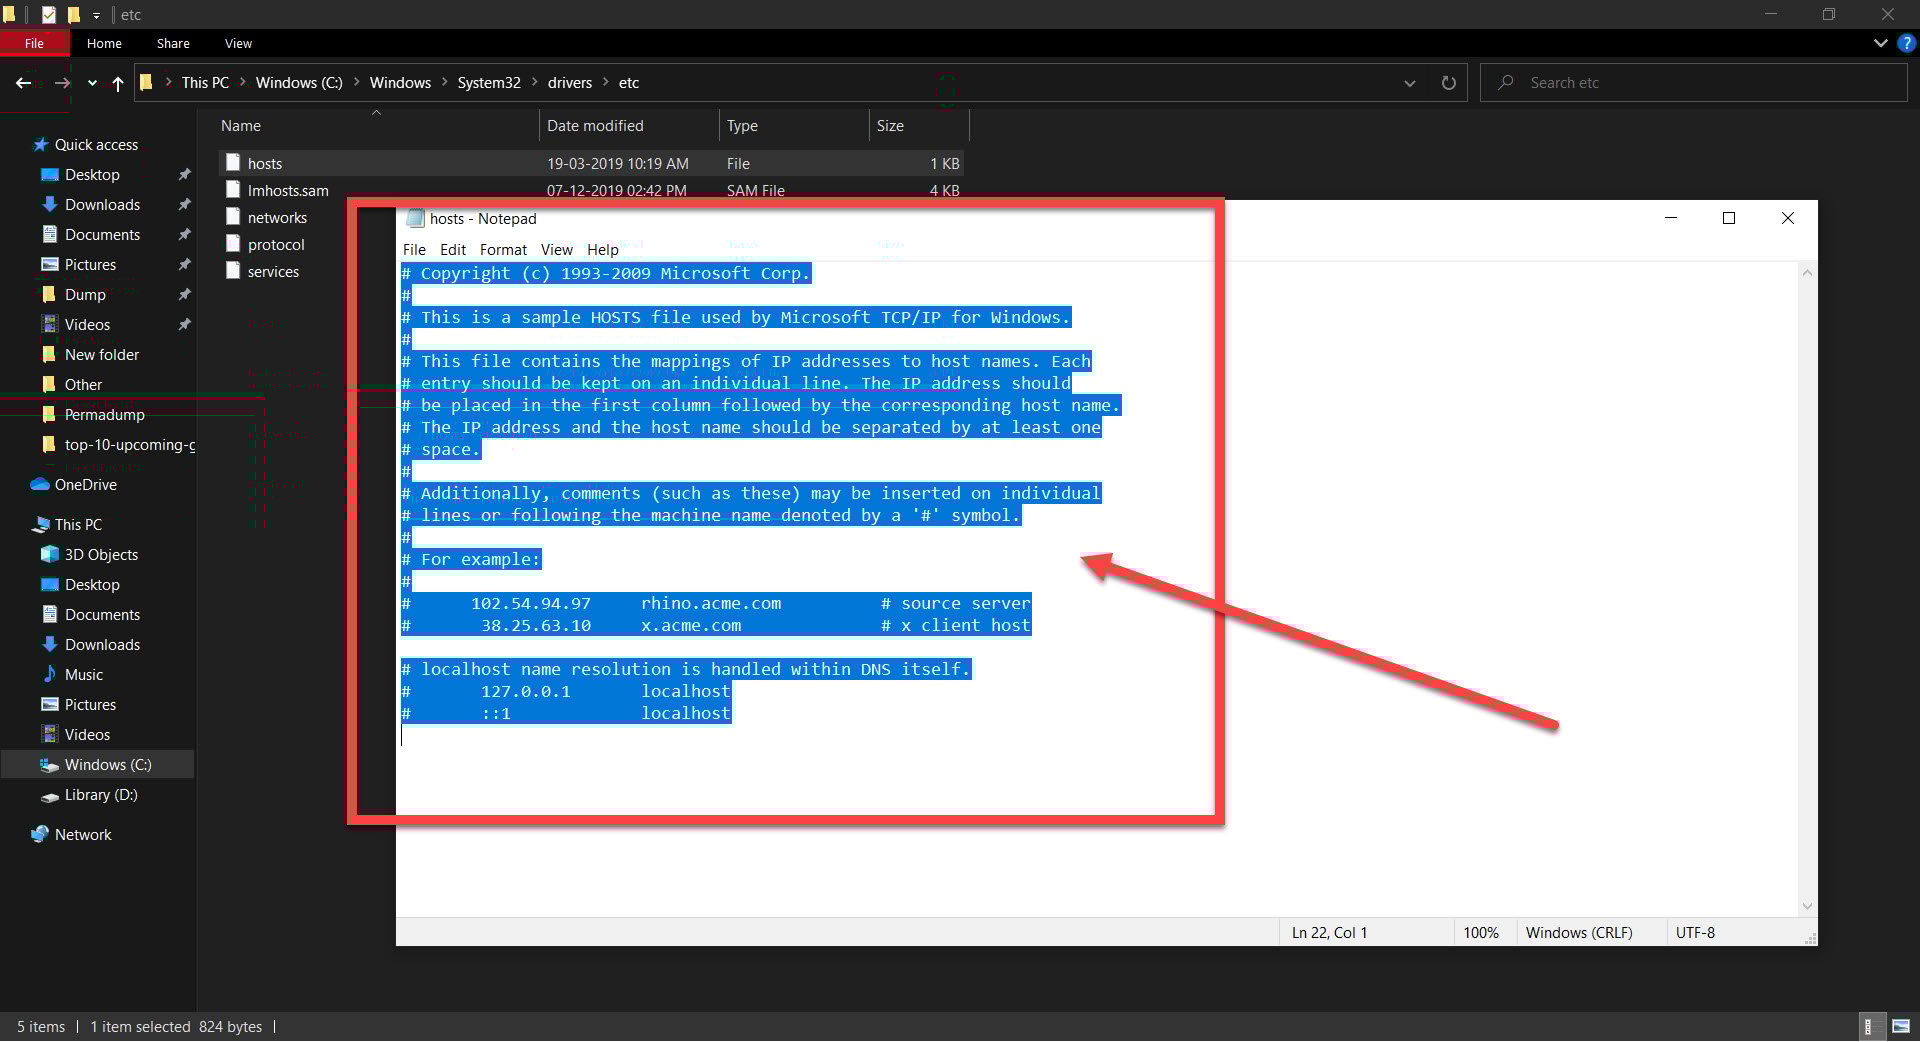Screen dimensions: 1920x1042
Task: Refresh the etc folder view
Action: pyautogui.click(x=1448, y=83)
